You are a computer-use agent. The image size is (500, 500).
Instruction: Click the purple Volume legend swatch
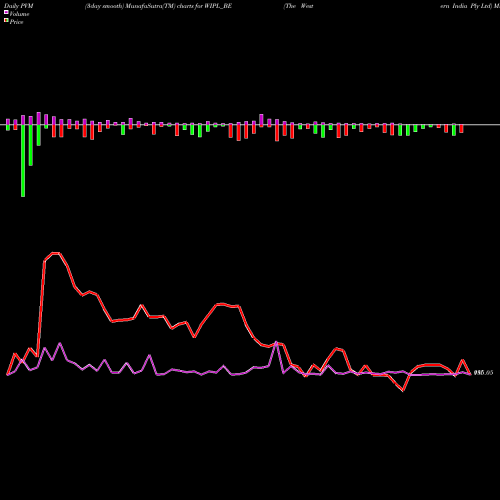(x=6, y=13)
